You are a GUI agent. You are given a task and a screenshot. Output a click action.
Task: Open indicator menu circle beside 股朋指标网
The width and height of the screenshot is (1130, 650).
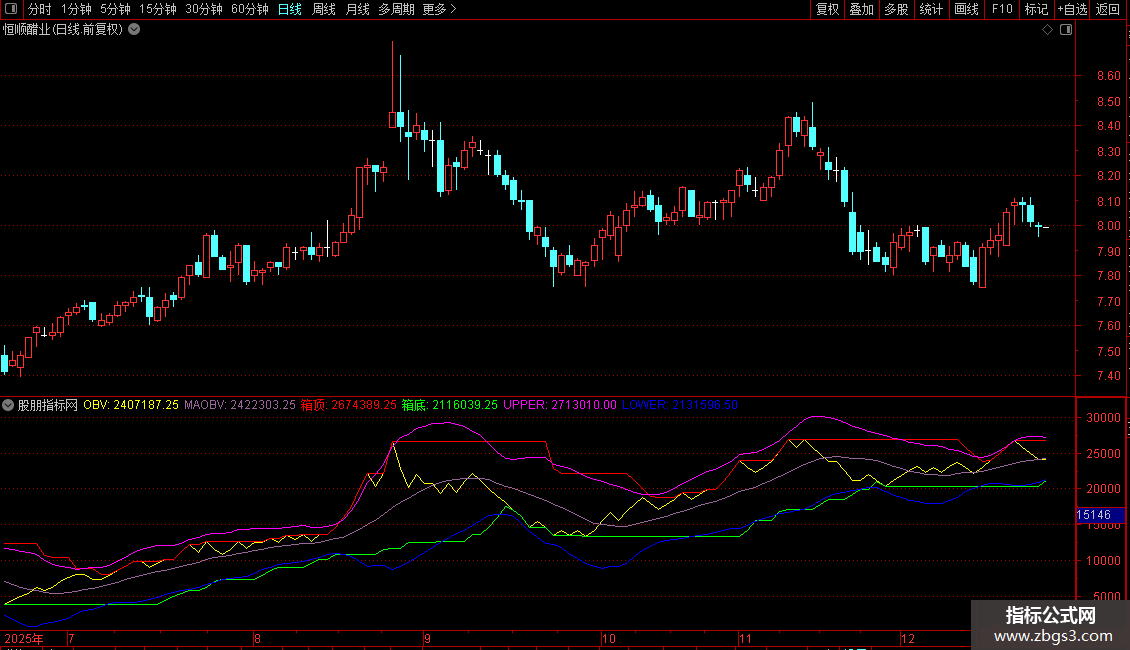(x=8, y=405)
